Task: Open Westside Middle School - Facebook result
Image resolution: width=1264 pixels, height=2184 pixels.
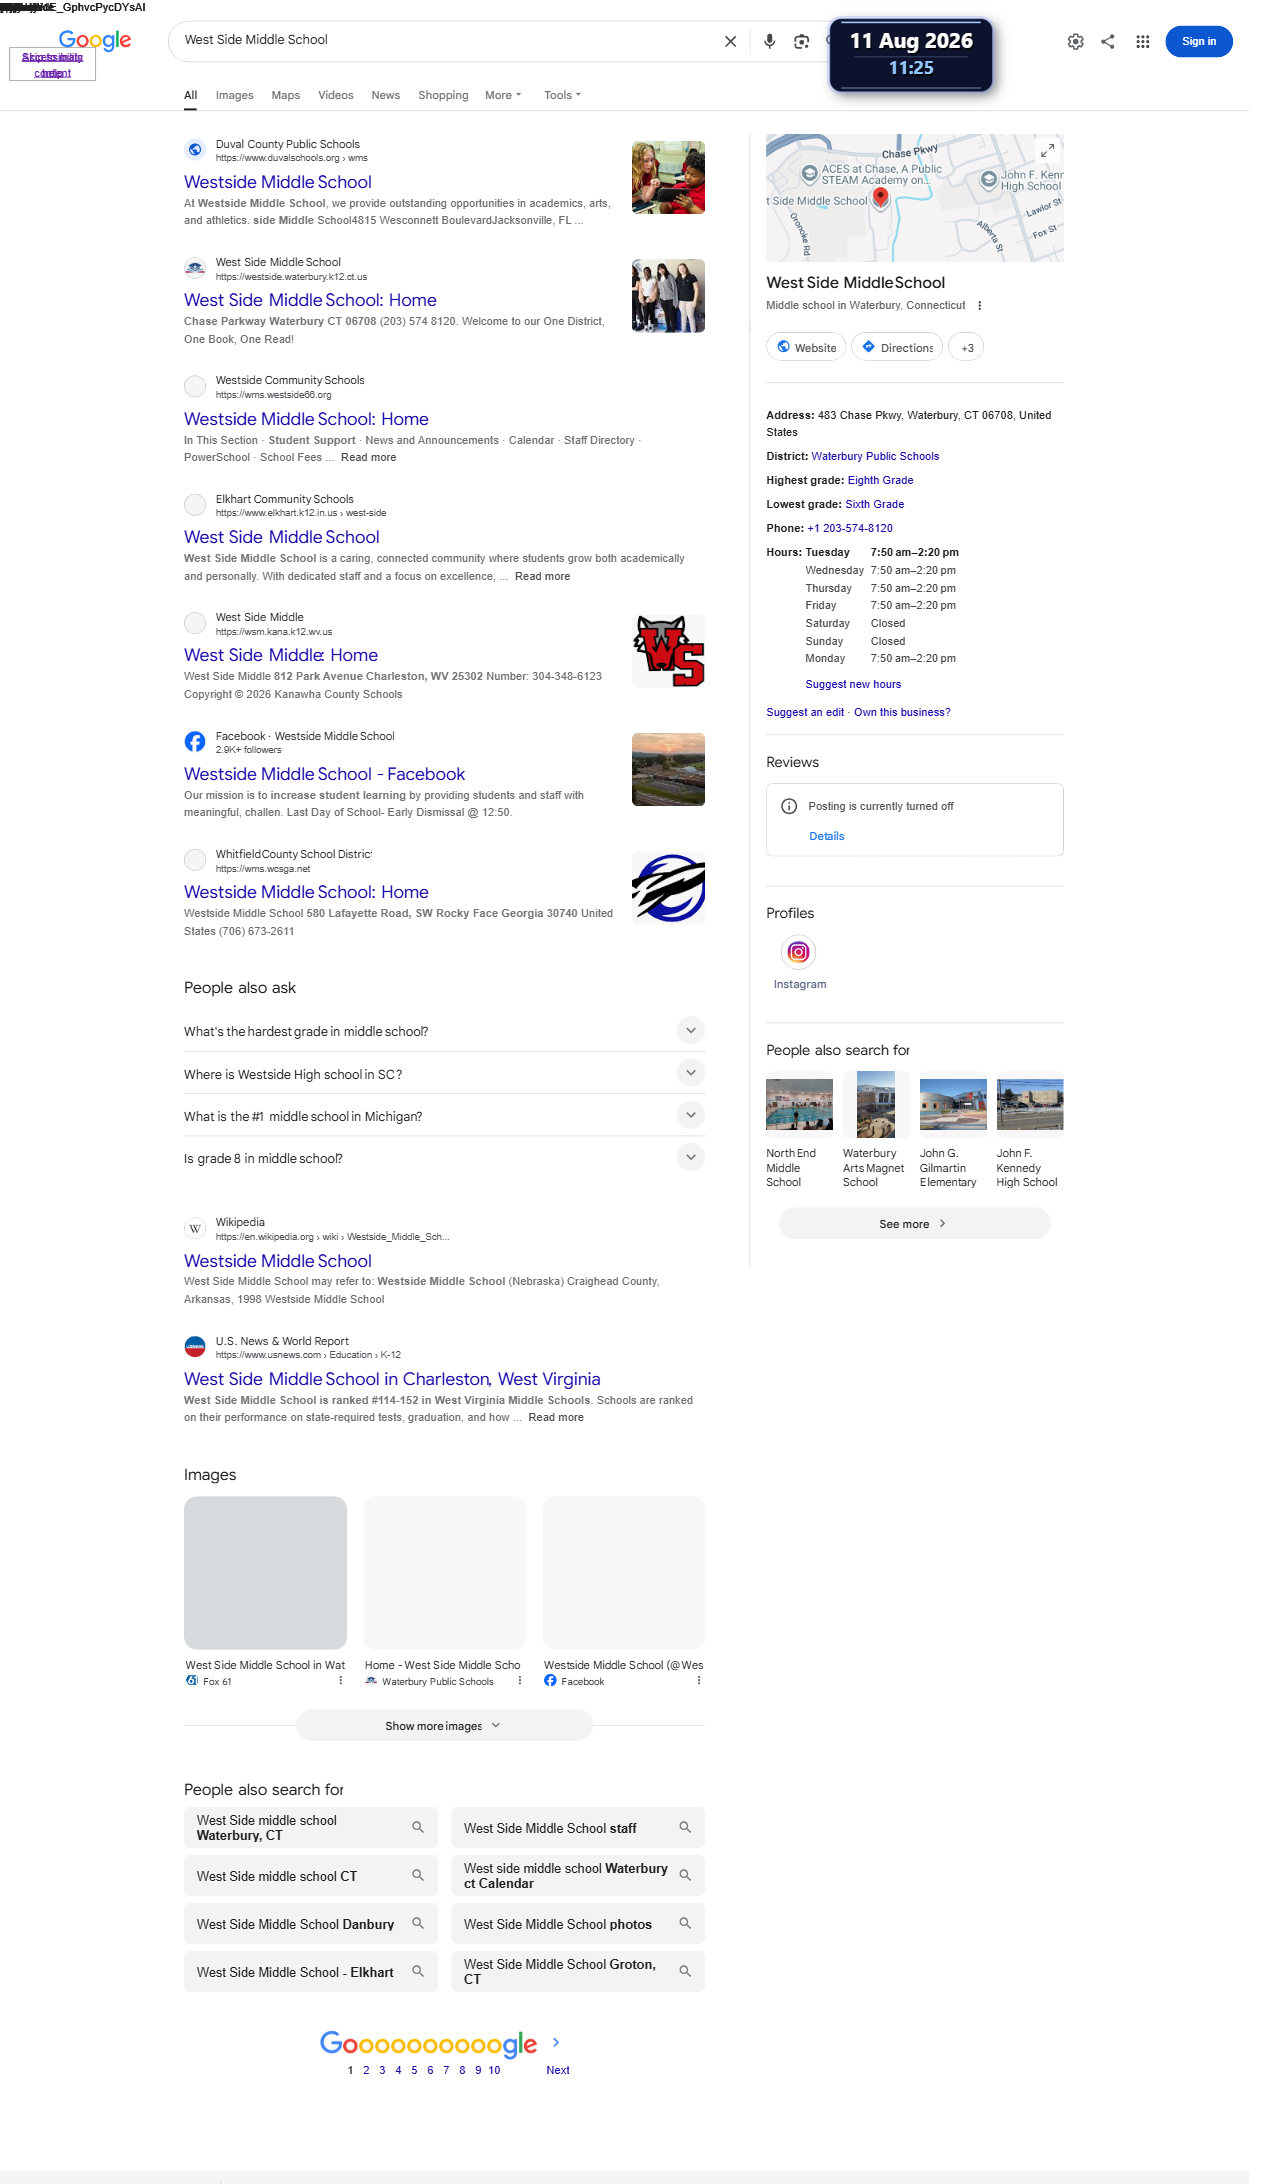Action: click(x=324, y=774)
